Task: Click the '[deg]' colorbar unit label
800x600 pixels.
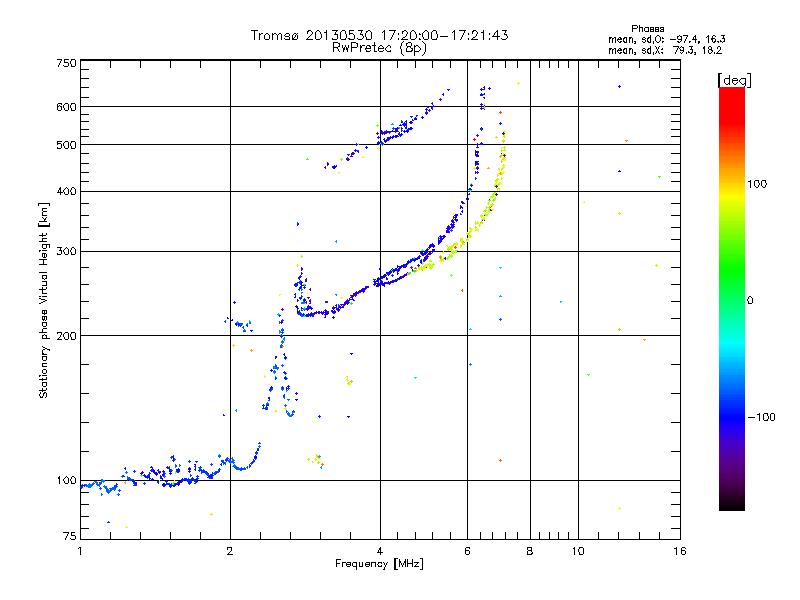Action: 734,80
